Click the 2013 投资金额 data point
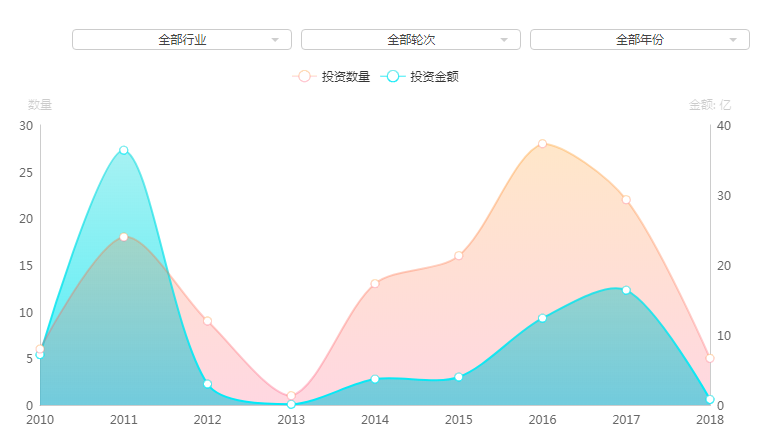758x446 pixels. pos(291,404)
